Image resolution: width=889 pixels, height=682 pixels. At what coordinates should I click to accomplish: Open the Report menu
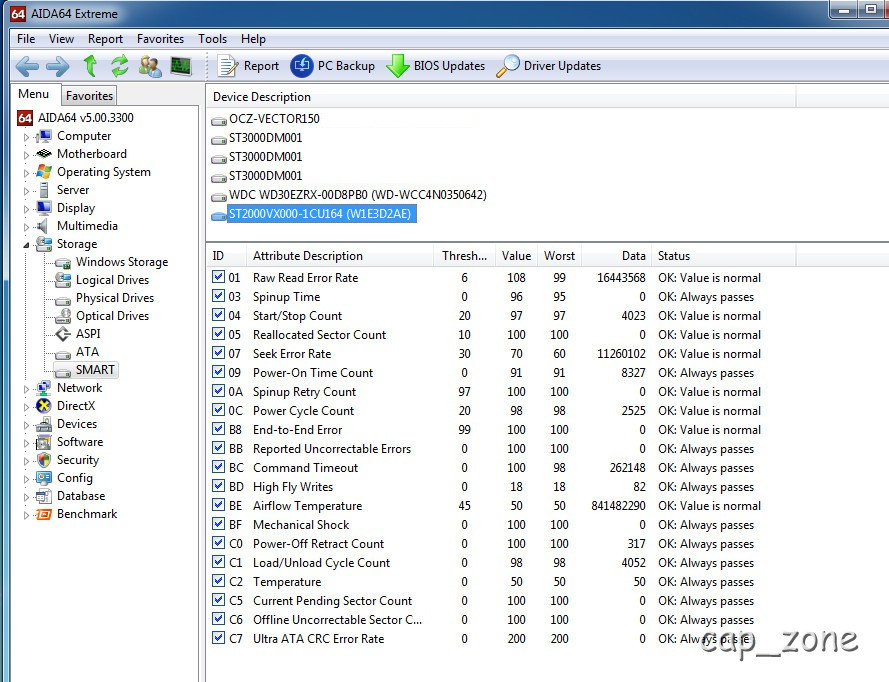(x=105, y=39)
